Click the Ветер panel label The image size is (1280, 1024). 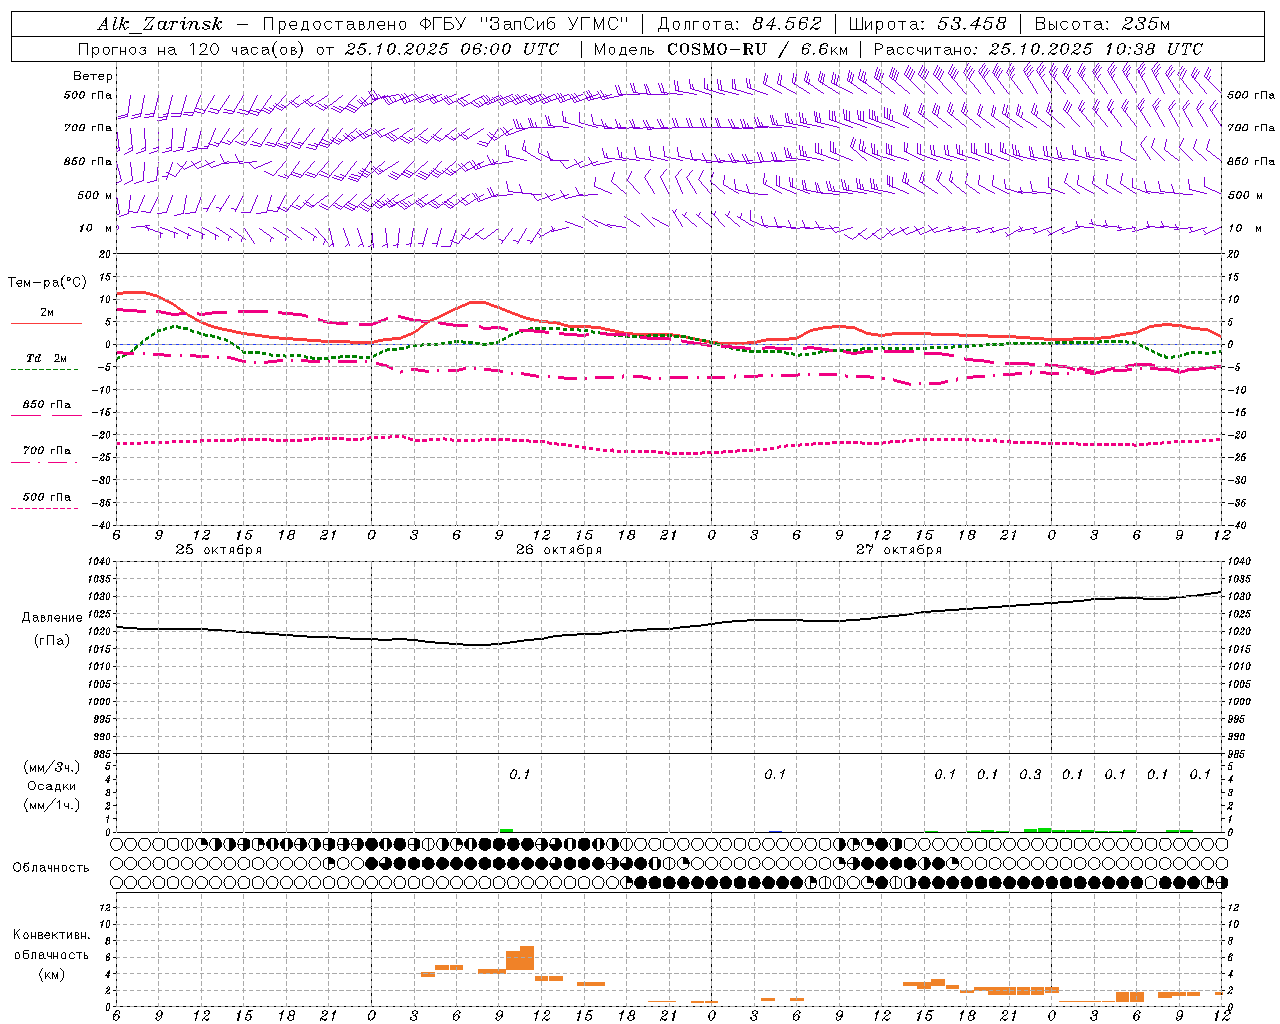[93, 76]
